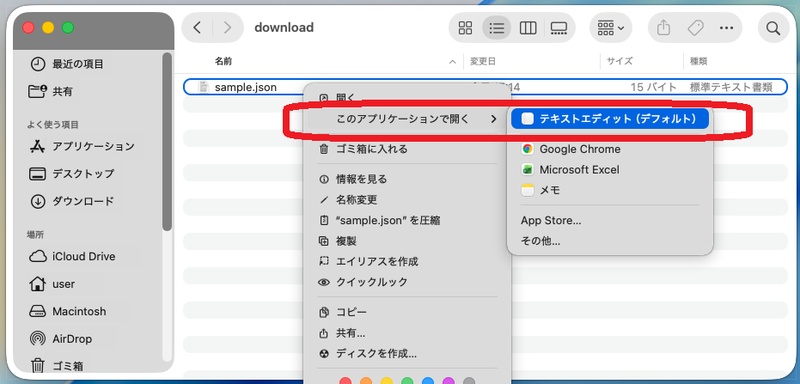
Task: Sort by the 名前 column header
Action: [x=223, y=61]
